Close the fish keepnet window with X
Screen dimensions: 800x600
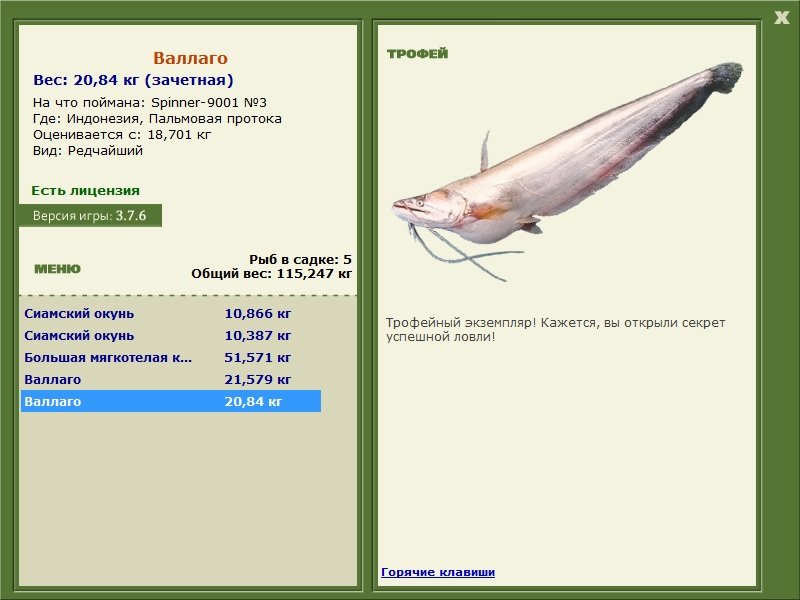[x=781, y=16]
